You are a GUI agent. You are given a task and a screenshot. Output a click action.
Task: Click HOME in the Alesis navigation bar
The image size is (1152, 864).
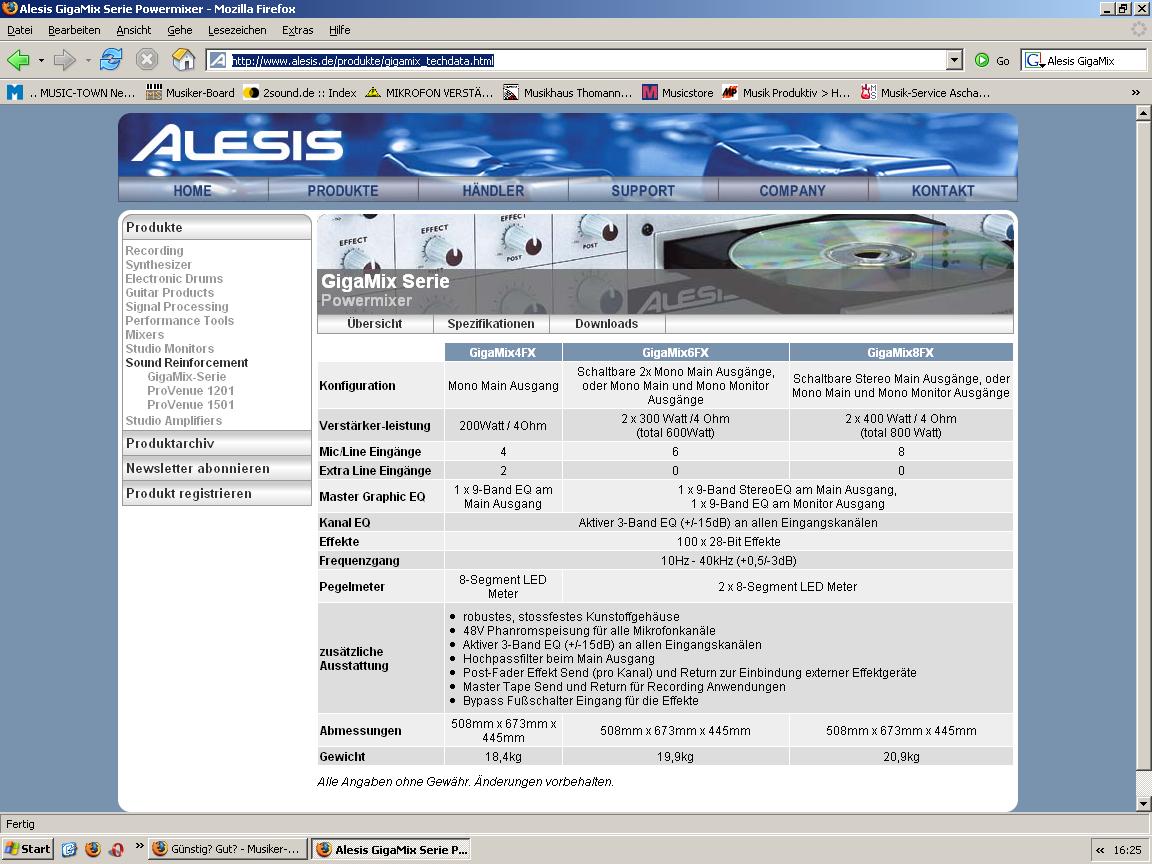click(192, 190)
